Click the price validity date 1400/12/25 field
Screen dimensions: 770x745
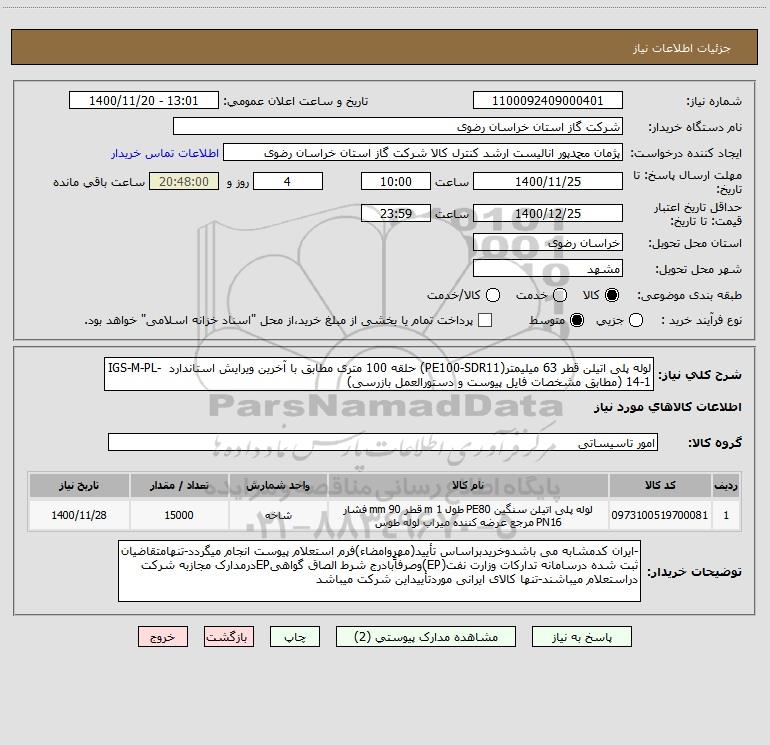coord(548,213)
